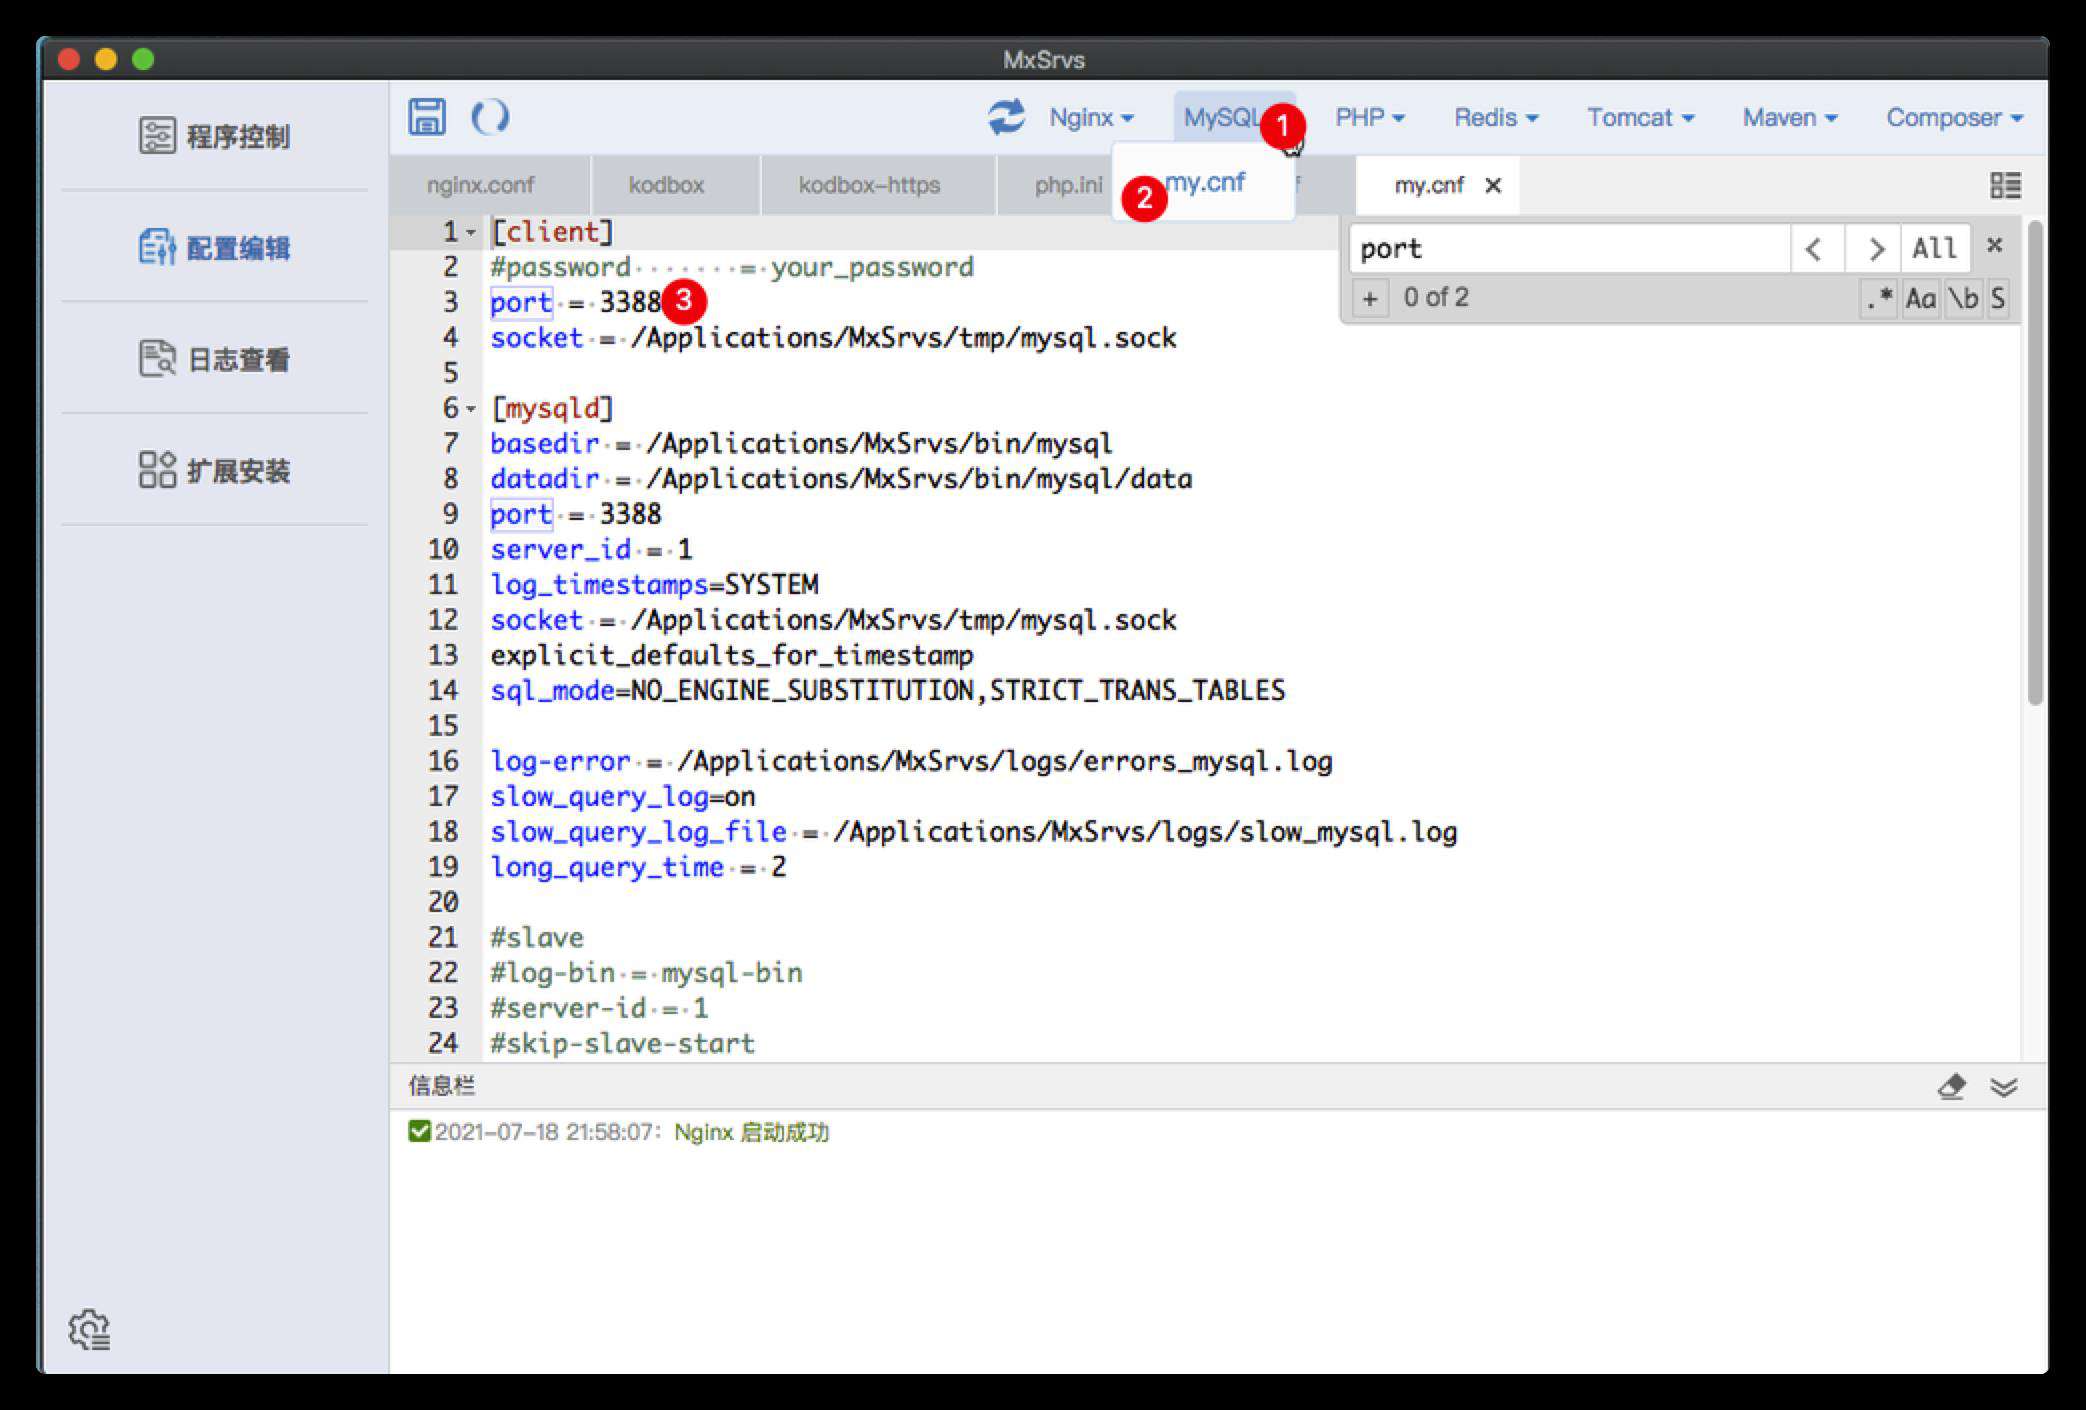This screenshot has width=2086, height=1410.
Task: Select my.cnf in the MySQL menu
Action: (x=1204, y=183)
